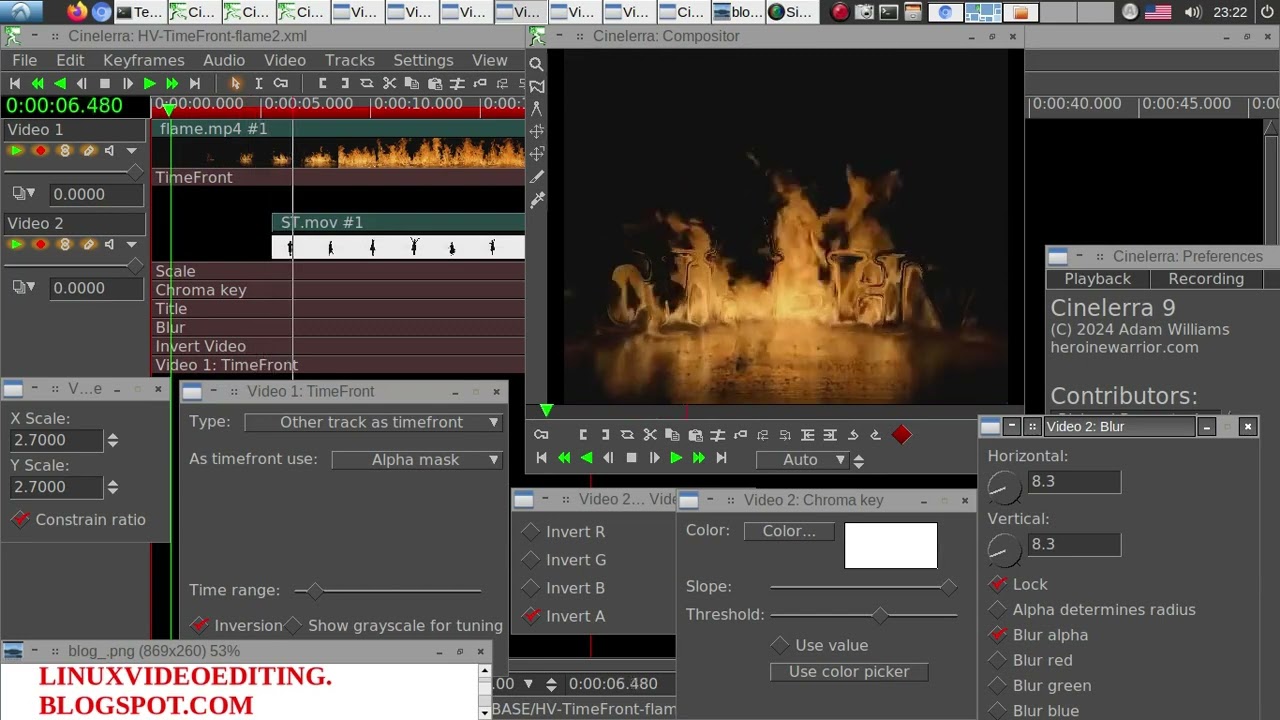Expand the Video 2 track options arrow
Screen dimensions: 1280x720
click(132, 245)
